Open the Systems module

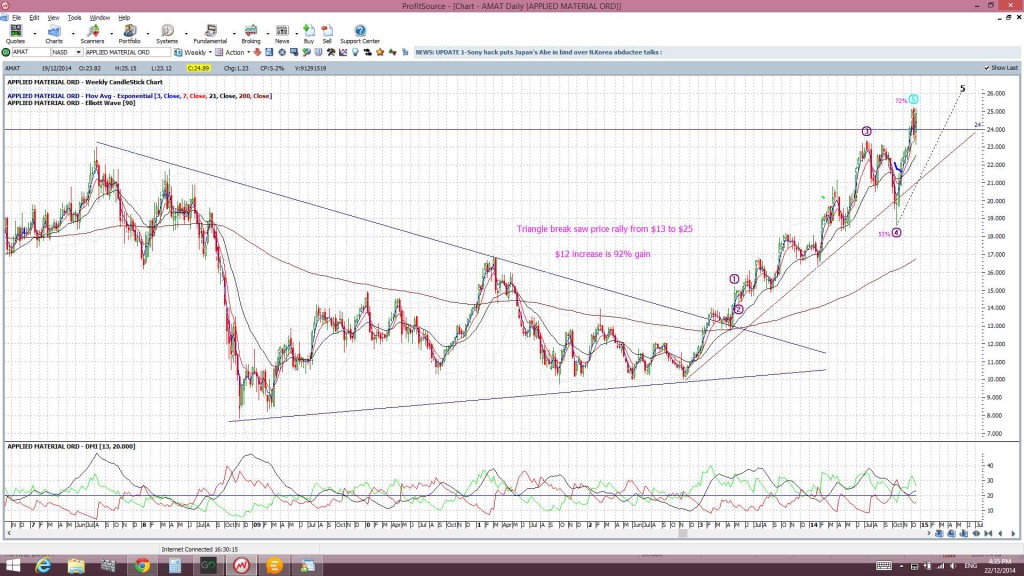coord(167,34)
